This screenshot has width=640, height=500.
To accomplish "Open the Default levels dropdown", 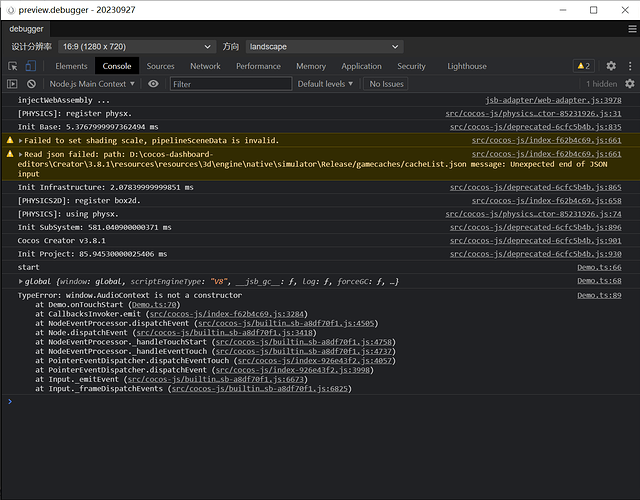I will [325, 84].
